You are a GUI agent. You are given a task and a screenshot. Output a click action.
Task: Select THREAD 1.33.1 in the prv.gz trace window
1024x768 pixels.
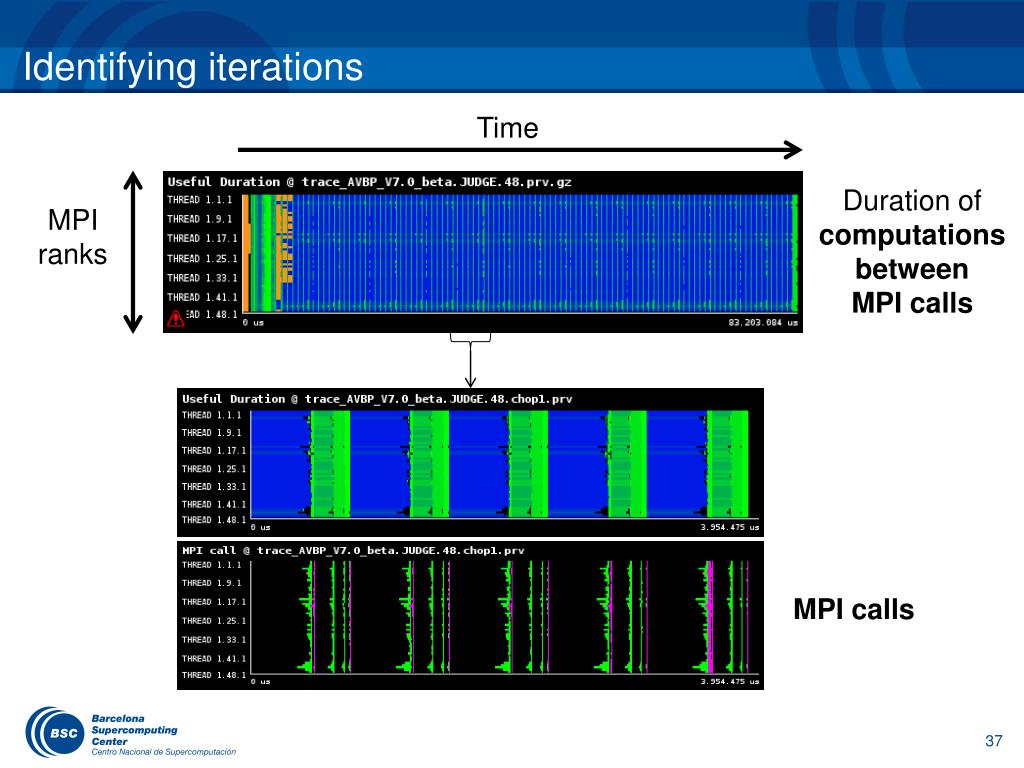pyautogui.click(x=202, y=278)
